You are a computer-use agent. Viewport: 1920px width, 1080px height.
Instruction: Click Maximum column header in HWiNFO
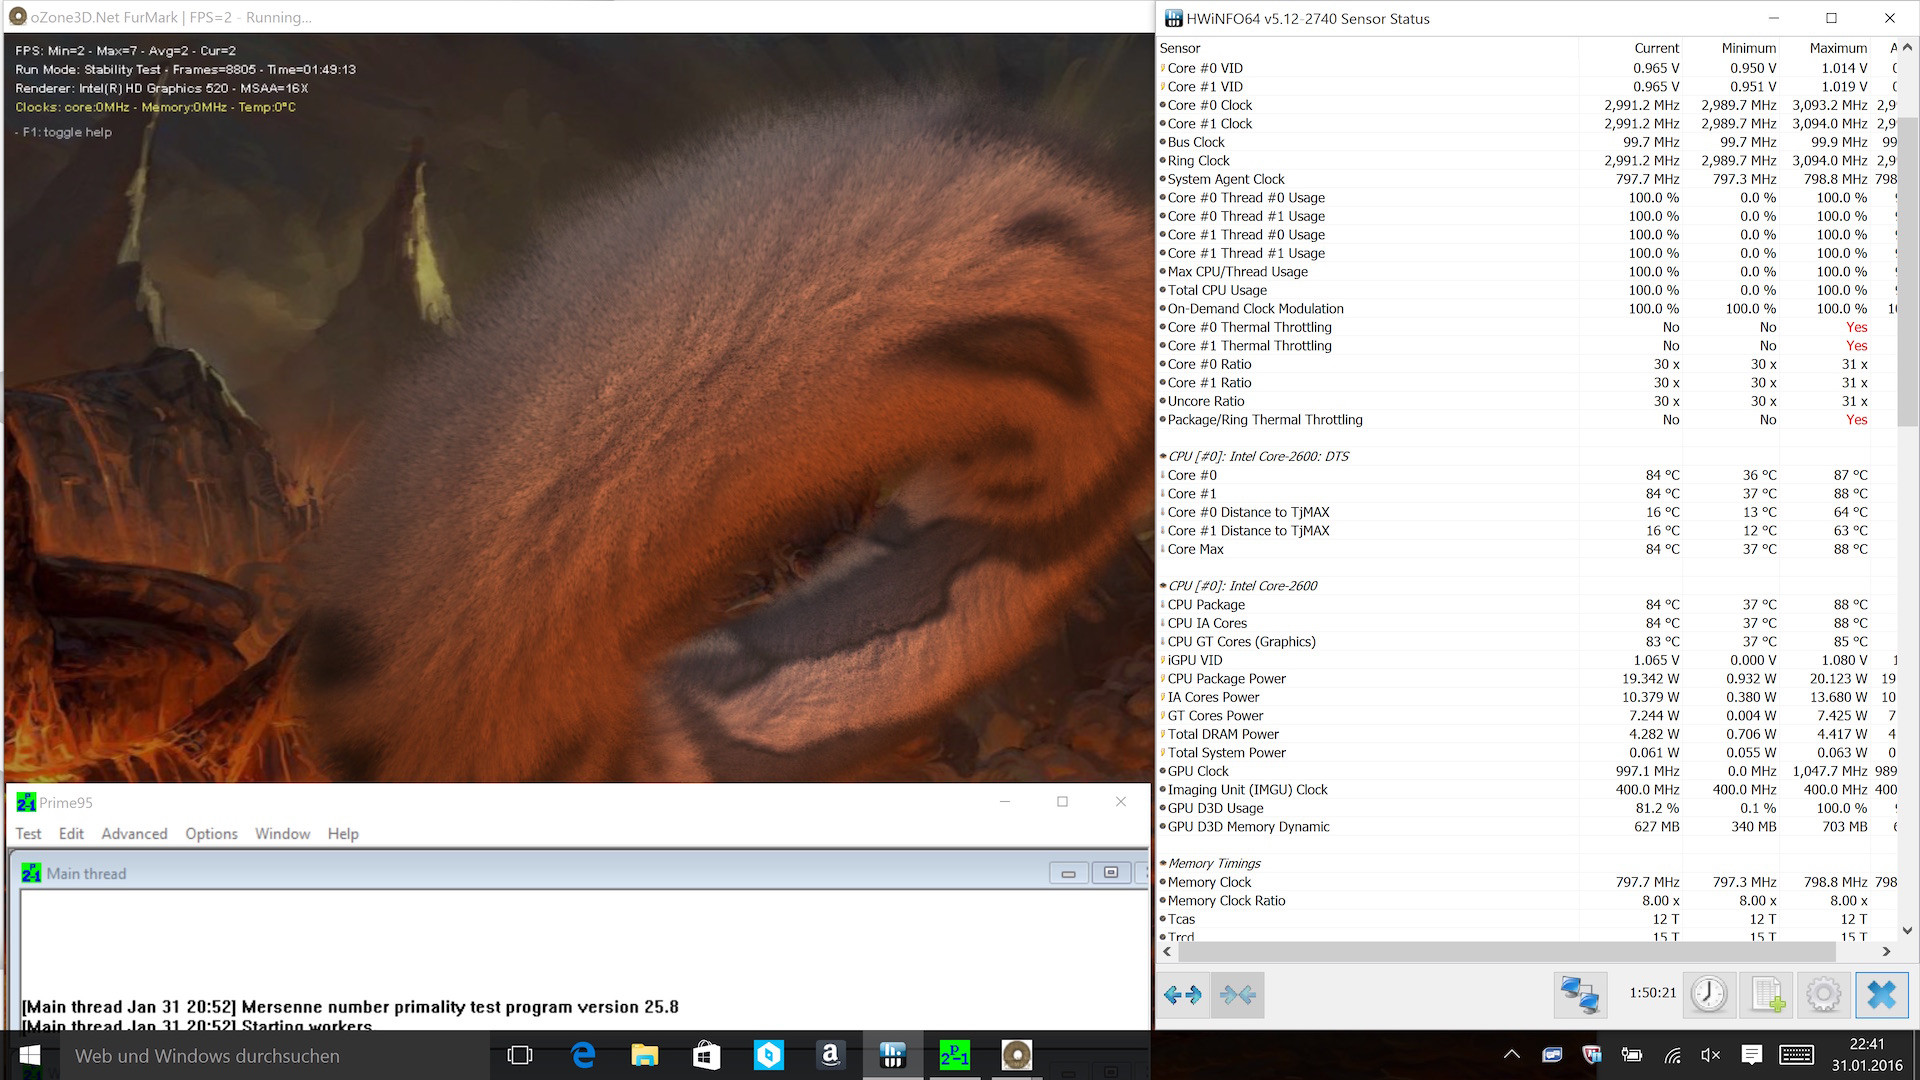[x=1838, y=48]
